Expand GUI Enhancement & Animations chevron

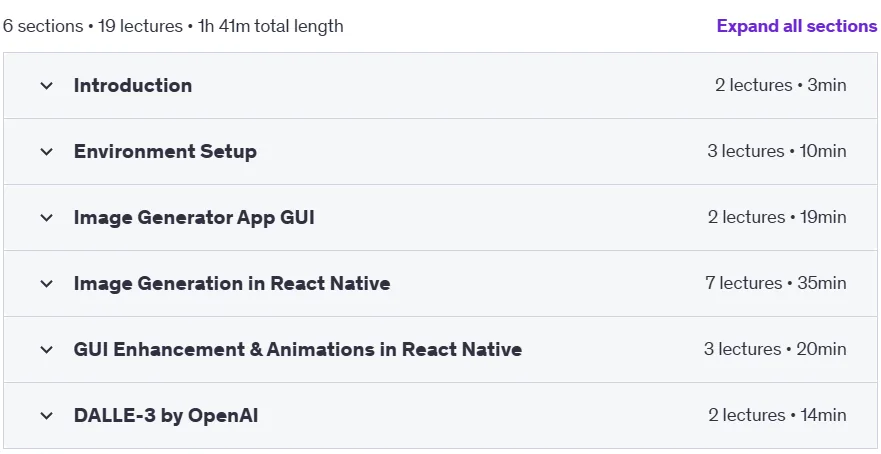click(47, 350)
